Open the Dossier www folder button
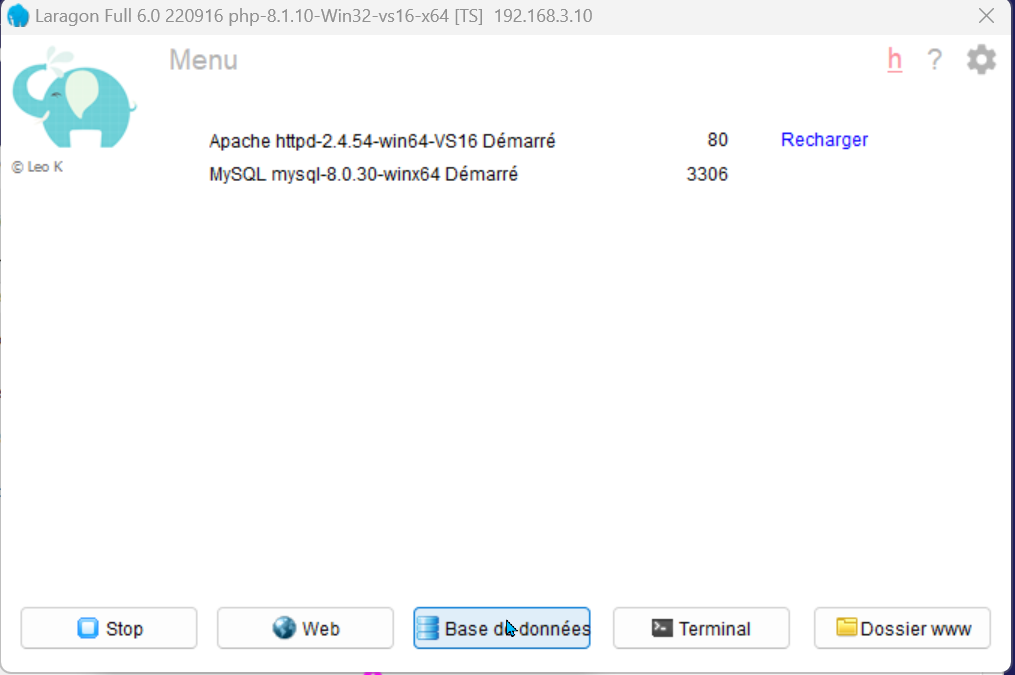 tap(902, 628)
